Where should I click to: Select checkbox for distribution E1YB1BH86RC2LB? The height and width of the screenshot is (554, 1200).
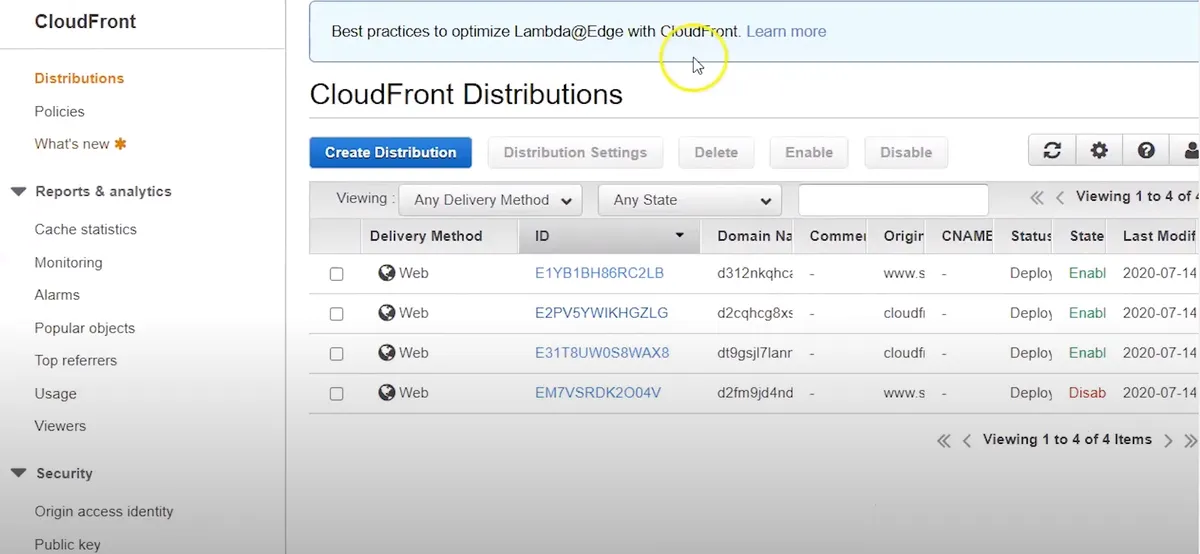coord(337,273)
